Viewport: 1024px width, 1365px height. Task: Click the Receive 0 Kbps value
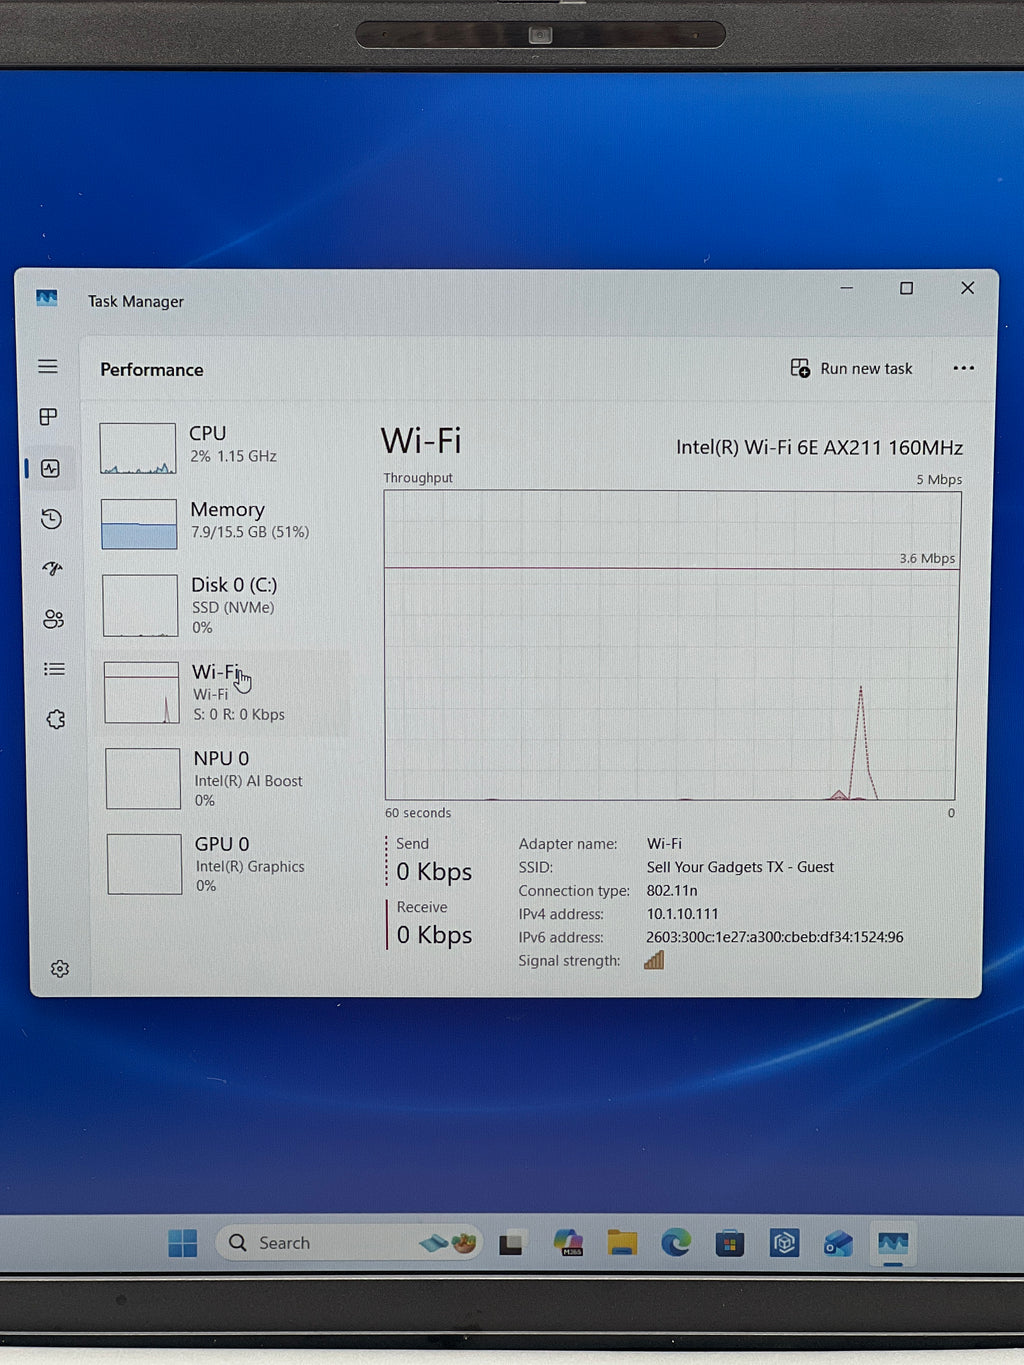click(x=434, y=935)
